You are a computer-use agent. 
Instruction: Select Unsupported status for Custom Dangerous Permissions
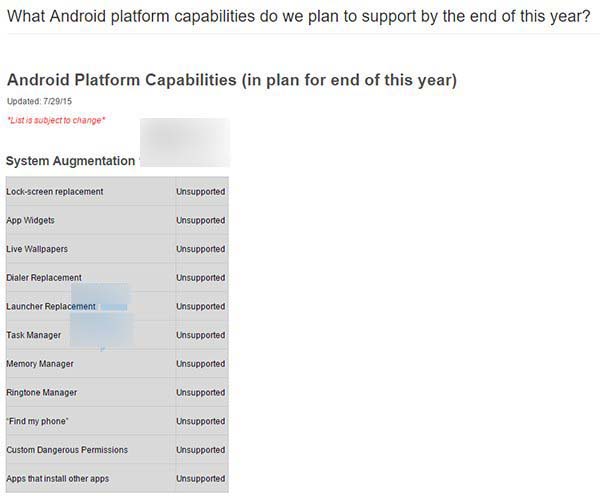coord(201,450)
